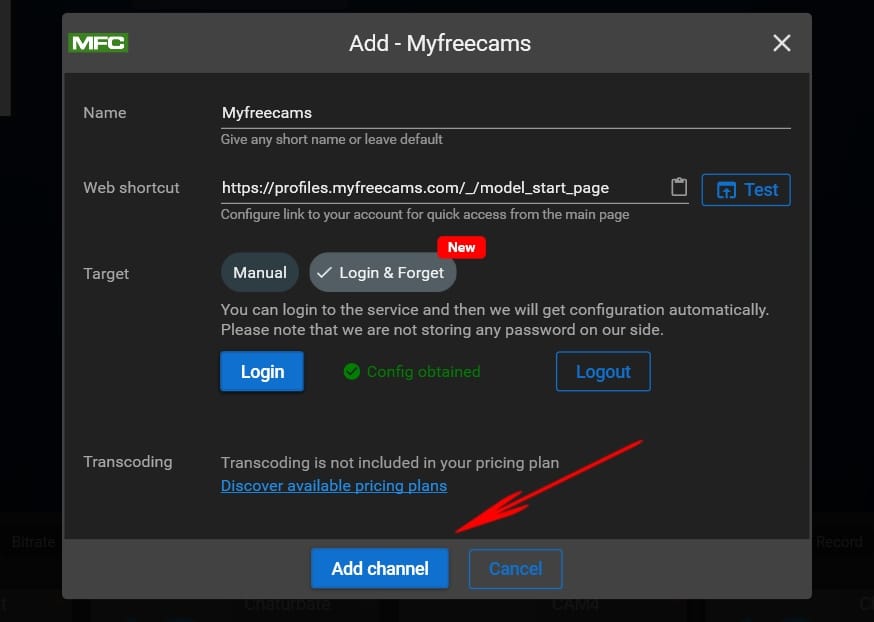Viewport: 874px width, 622px height.
Task: Click the 'Config obtained' status text
Action: (x=424, y=372)
